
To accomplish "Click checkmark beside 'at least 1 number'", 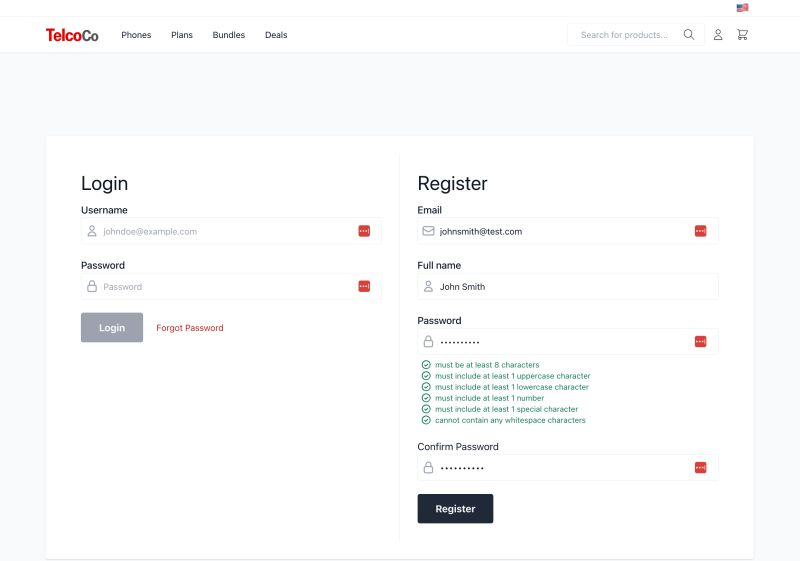I will [426, 398].
